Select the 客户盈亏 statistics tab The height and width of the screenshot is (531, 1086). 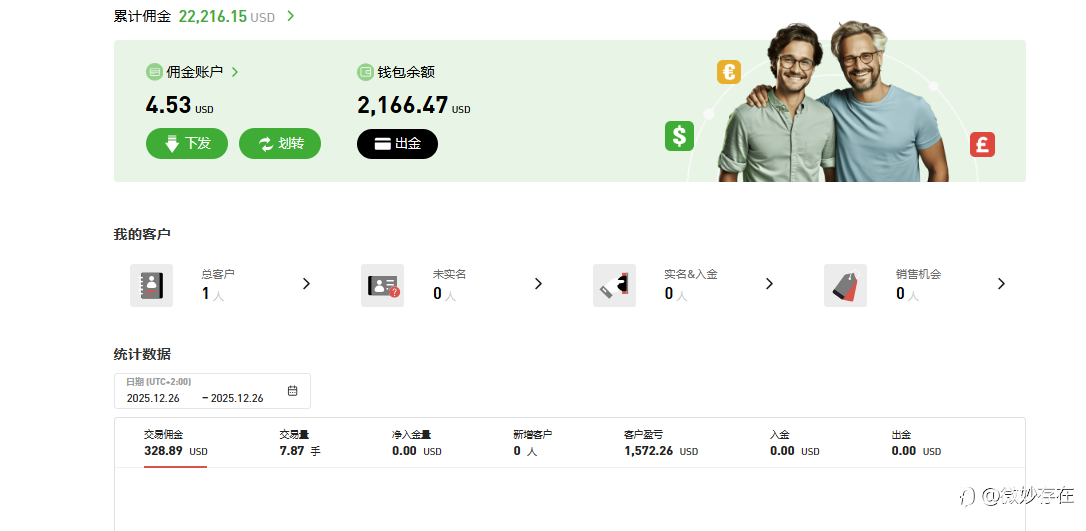pyautogui.click(x=661, y=443)
